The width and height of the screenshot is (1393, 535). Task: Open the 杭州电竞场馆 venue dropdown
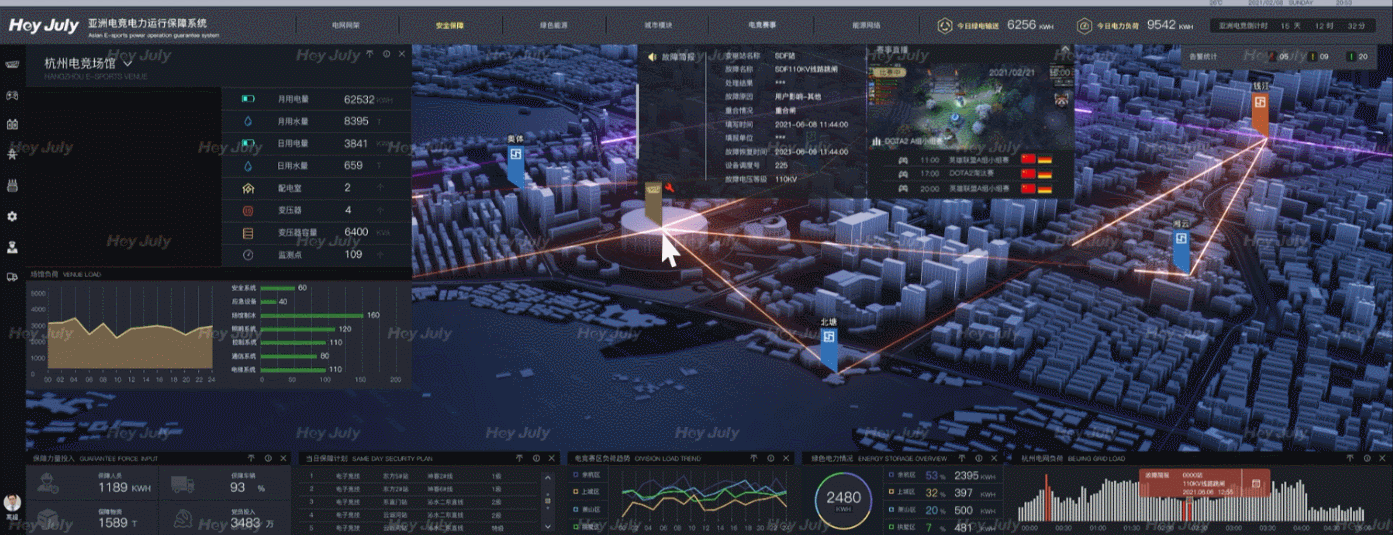[128, 64]
